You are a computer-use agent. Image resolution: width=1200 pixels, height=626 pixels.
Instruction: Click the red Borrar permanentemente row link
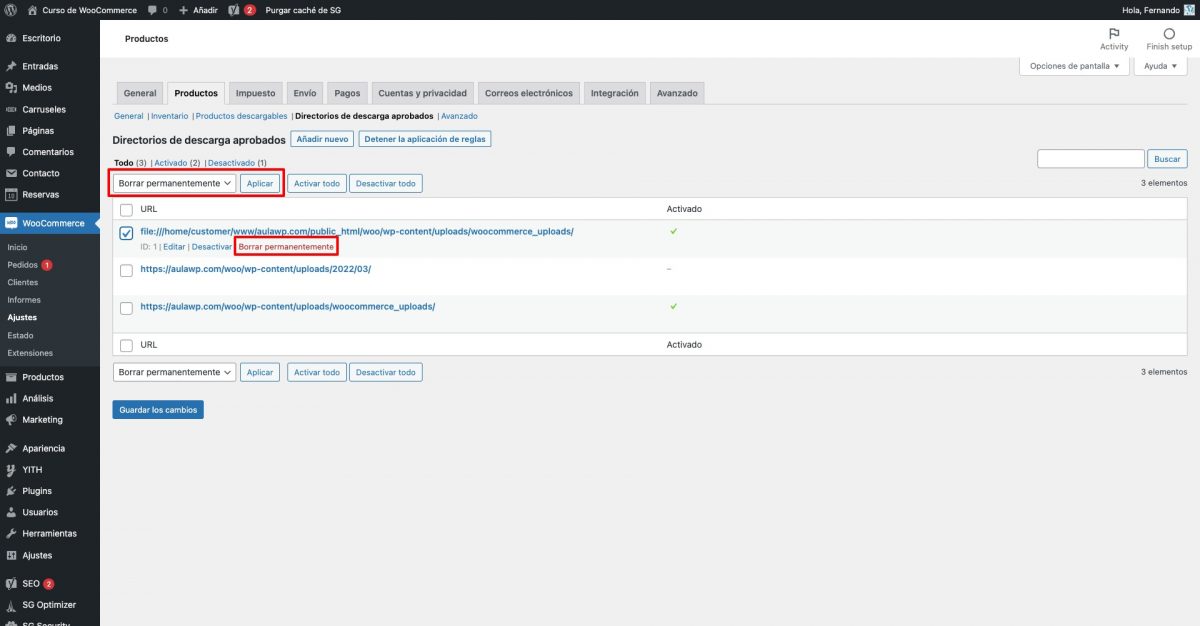286,246
